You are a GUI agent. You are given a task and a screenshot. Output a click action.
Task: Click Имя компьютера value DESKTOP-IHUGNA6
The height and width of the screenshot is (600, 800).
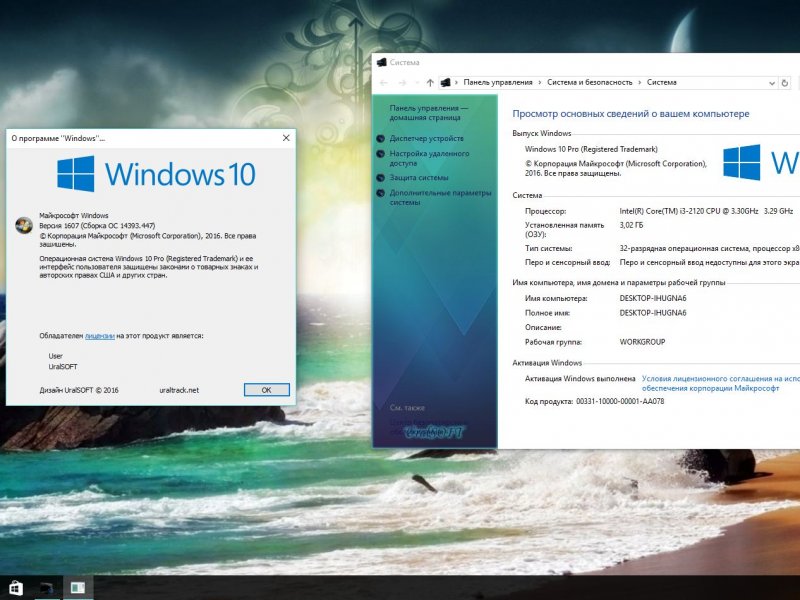653,298
